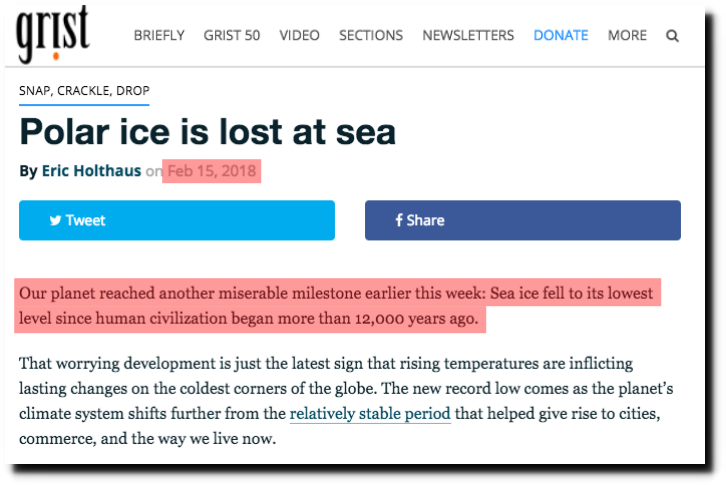Open author Eric Holthaus page

[91, 171]
